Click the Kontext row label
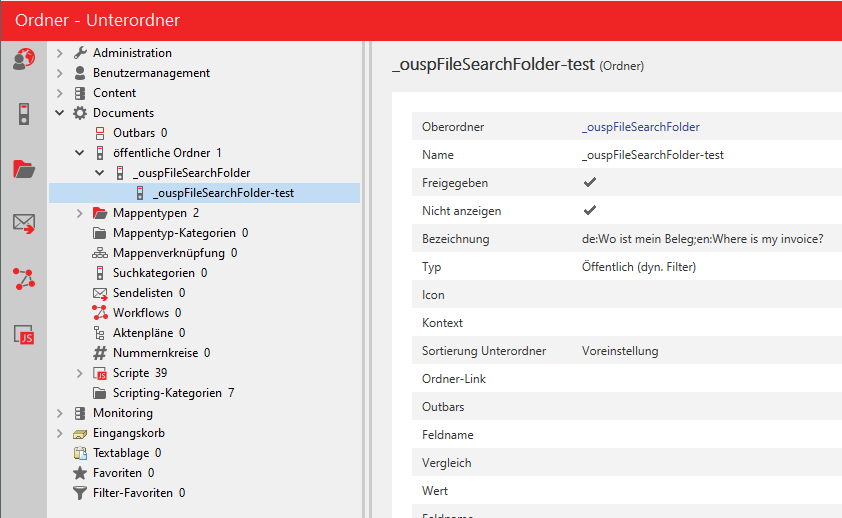This screenshot has height=518, width=842. pos(442,323)
